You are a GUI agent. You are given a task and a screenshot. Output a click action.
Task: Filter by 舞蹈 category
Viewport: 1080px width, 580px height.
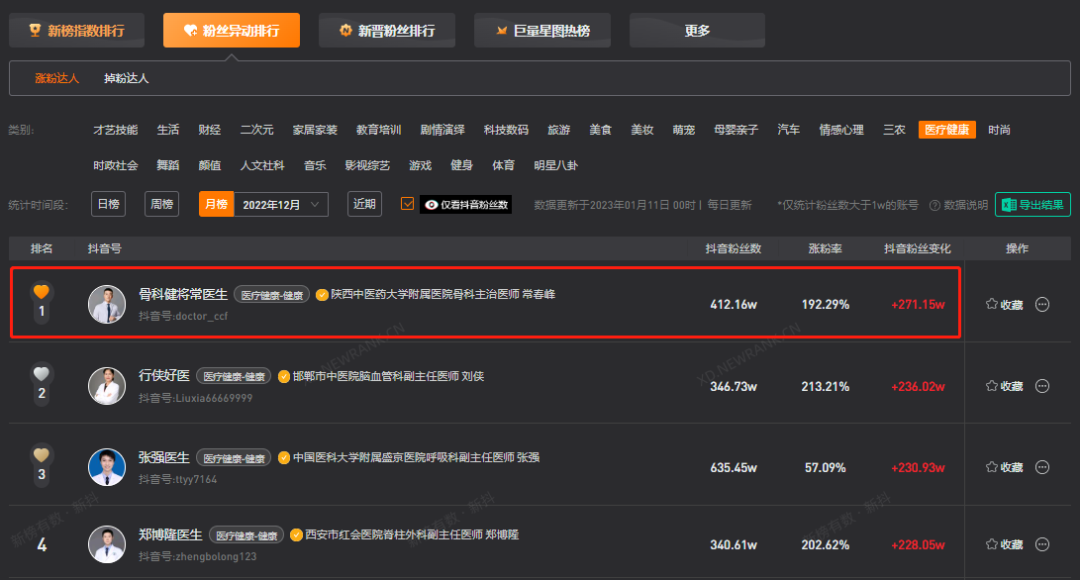pyautogui.click(x=168, y=165)
